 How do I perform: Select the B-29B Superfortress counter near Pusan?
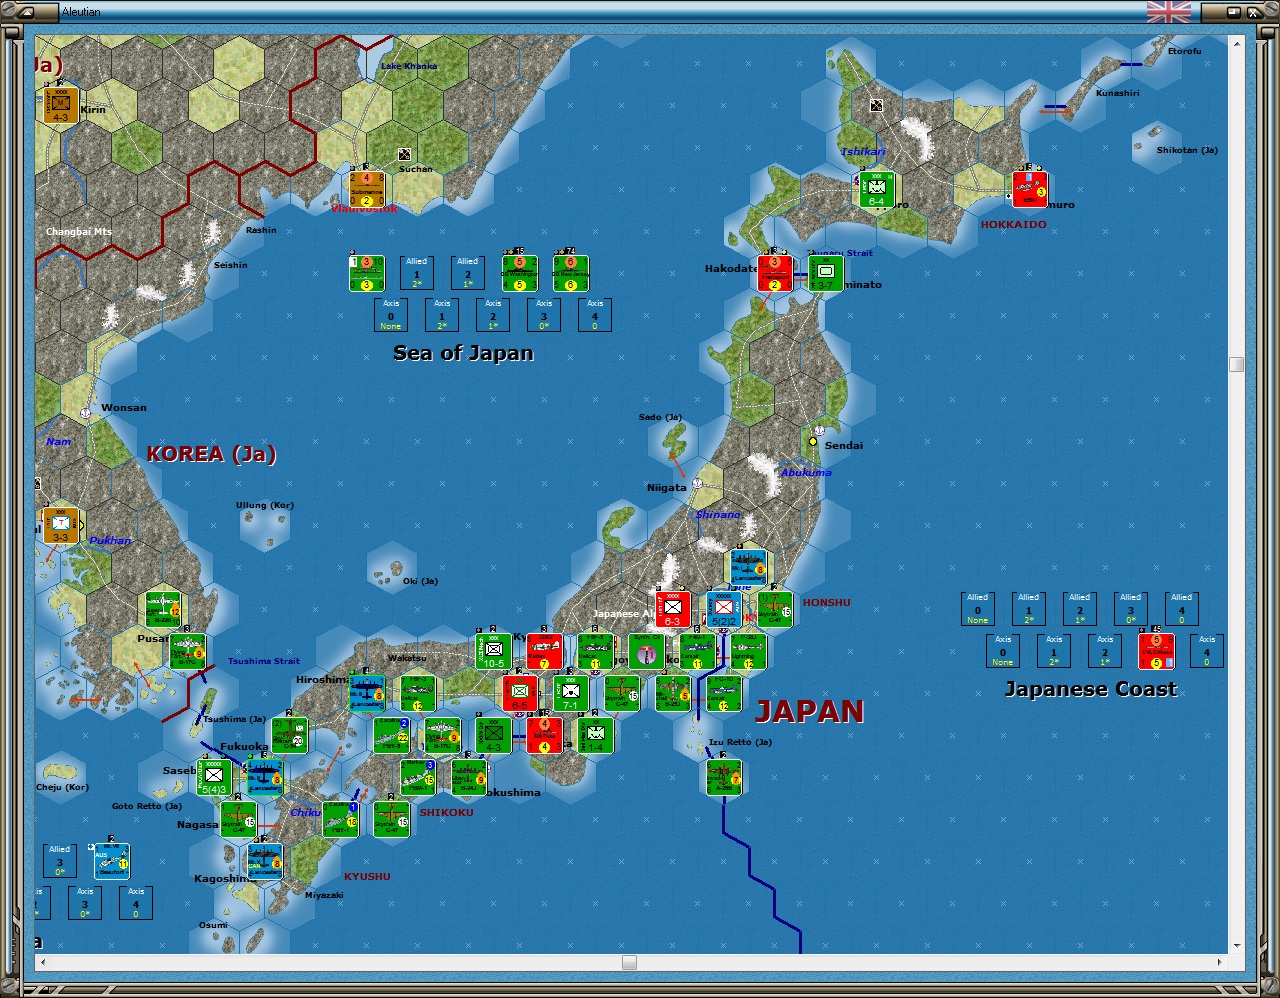tap(162, 608)
